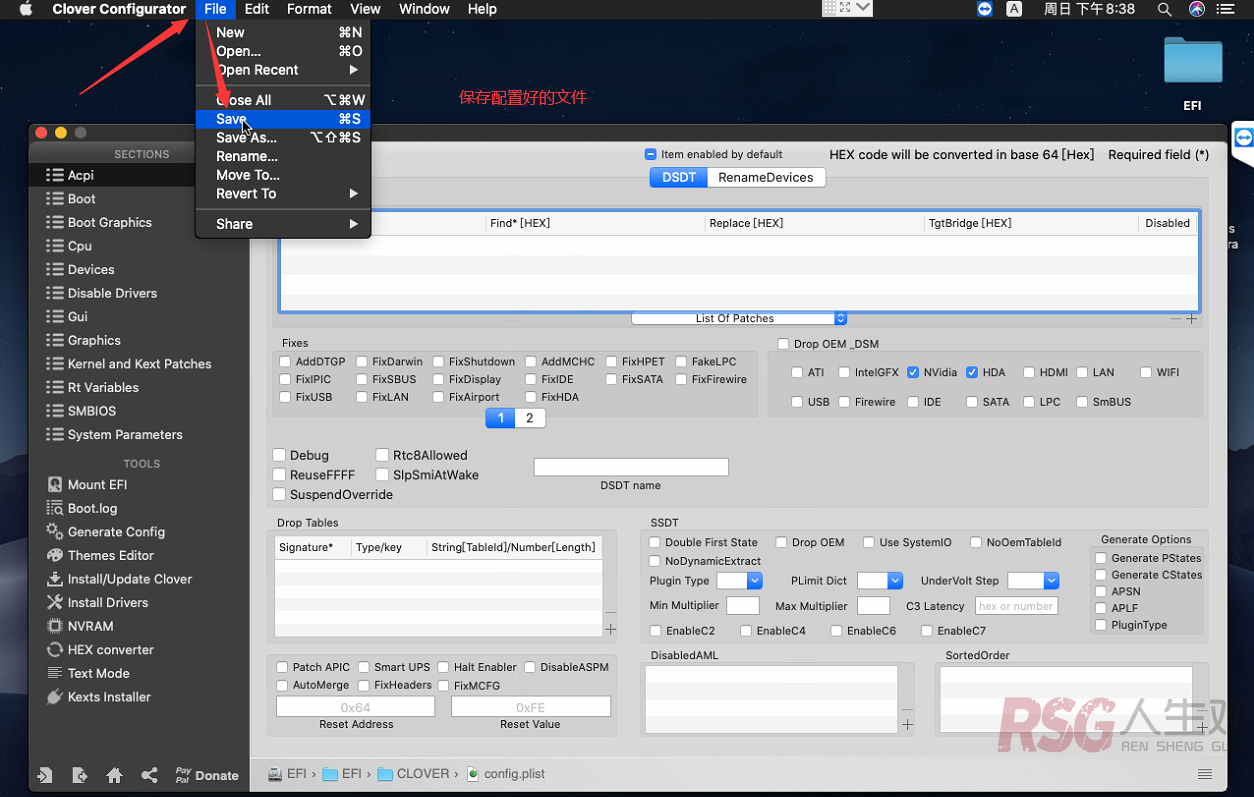This screenshot has height=797, width=1254.
Task: Click the Install/Update Clover download icon
Action: point(55,579)
